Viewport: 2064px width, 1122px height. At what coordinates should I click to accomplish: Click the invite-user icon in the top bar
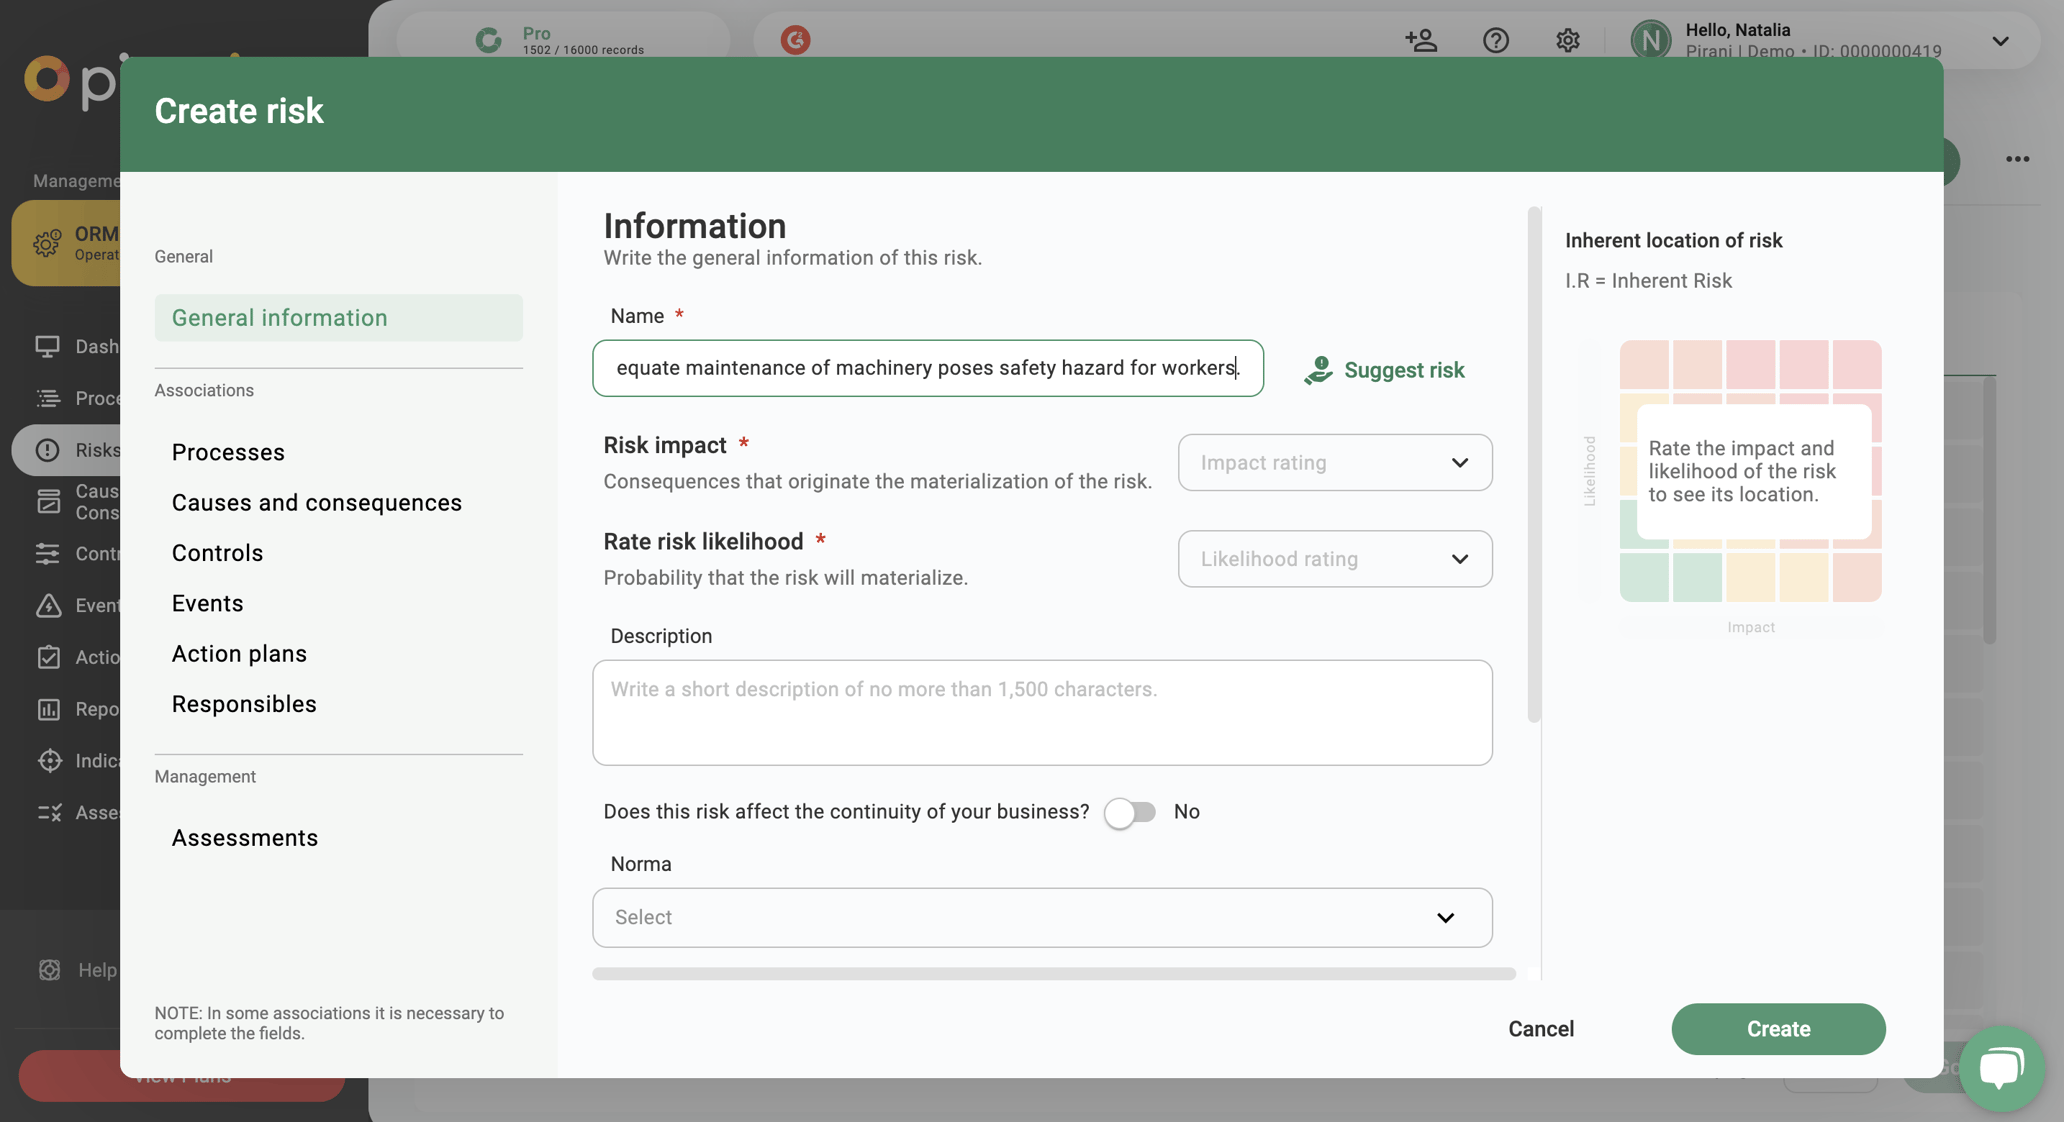point(1421,40)
